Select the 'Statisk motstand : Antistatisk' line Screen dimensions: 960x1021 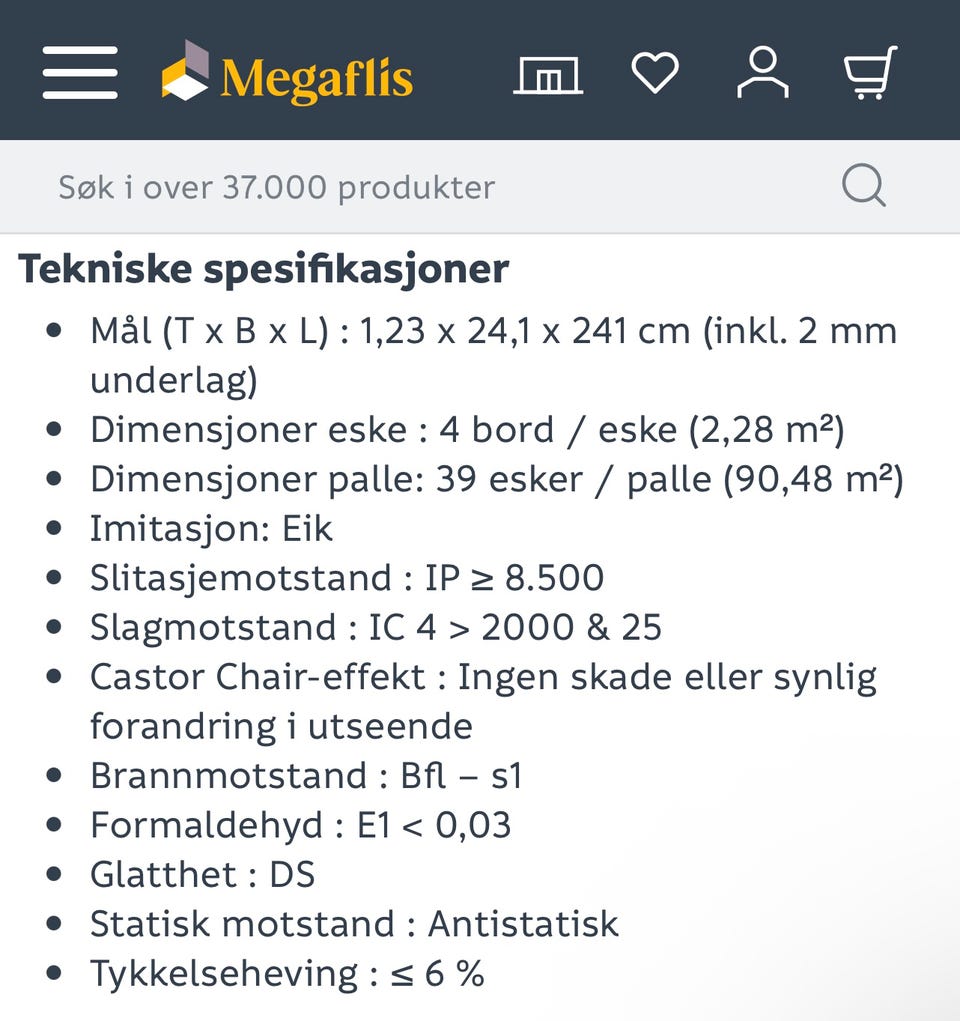tap(354, 924)
